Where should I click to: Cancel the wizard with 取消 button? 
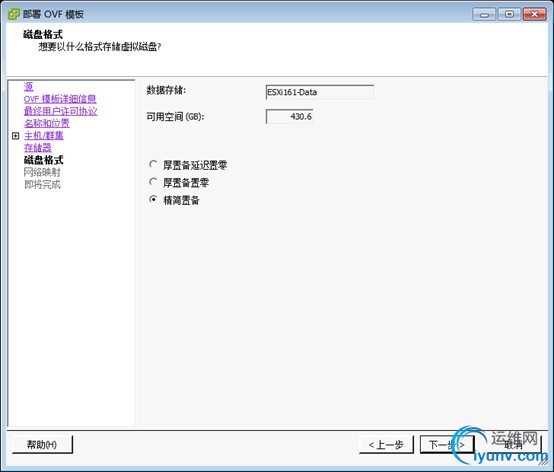[x=514, y=444]
